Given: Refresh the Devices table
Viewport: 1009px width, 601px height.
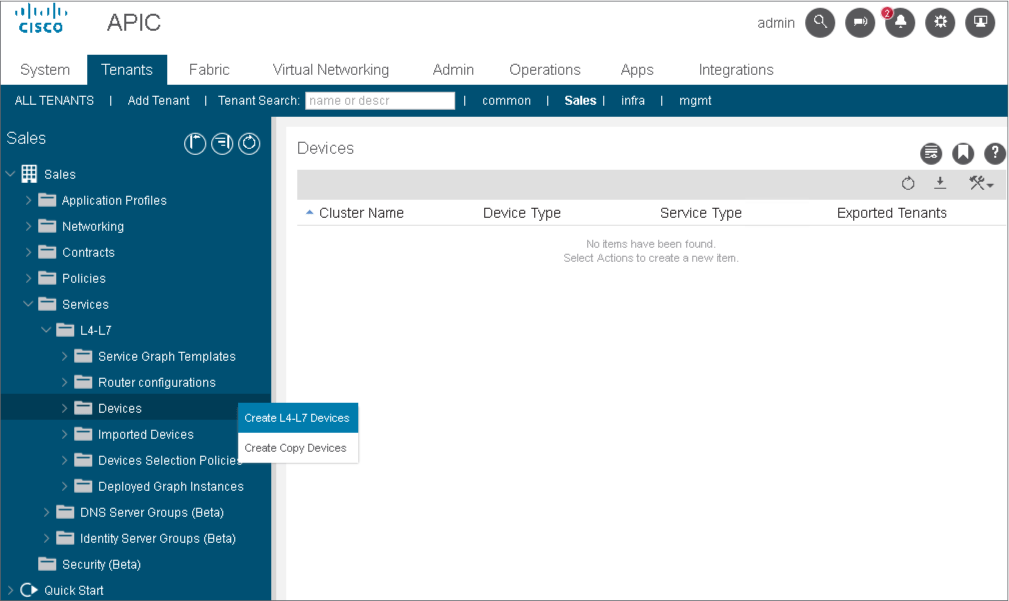Looking at the screenshot, I should (908, 183).
